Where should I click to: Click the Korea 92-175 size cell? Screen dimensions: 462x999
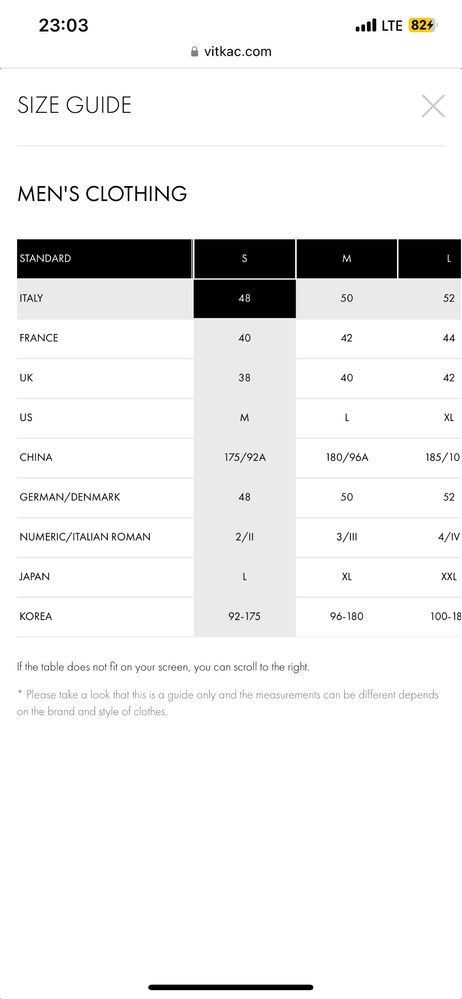pyautogui.click(x=245, y=617)
